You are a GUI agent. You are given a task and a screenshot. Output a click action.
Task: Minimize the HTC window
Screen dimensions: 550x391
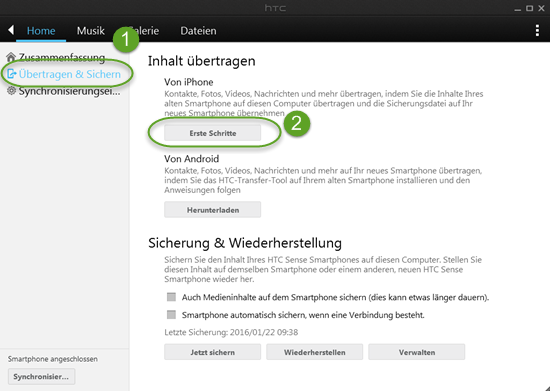[x=518, y=9]
